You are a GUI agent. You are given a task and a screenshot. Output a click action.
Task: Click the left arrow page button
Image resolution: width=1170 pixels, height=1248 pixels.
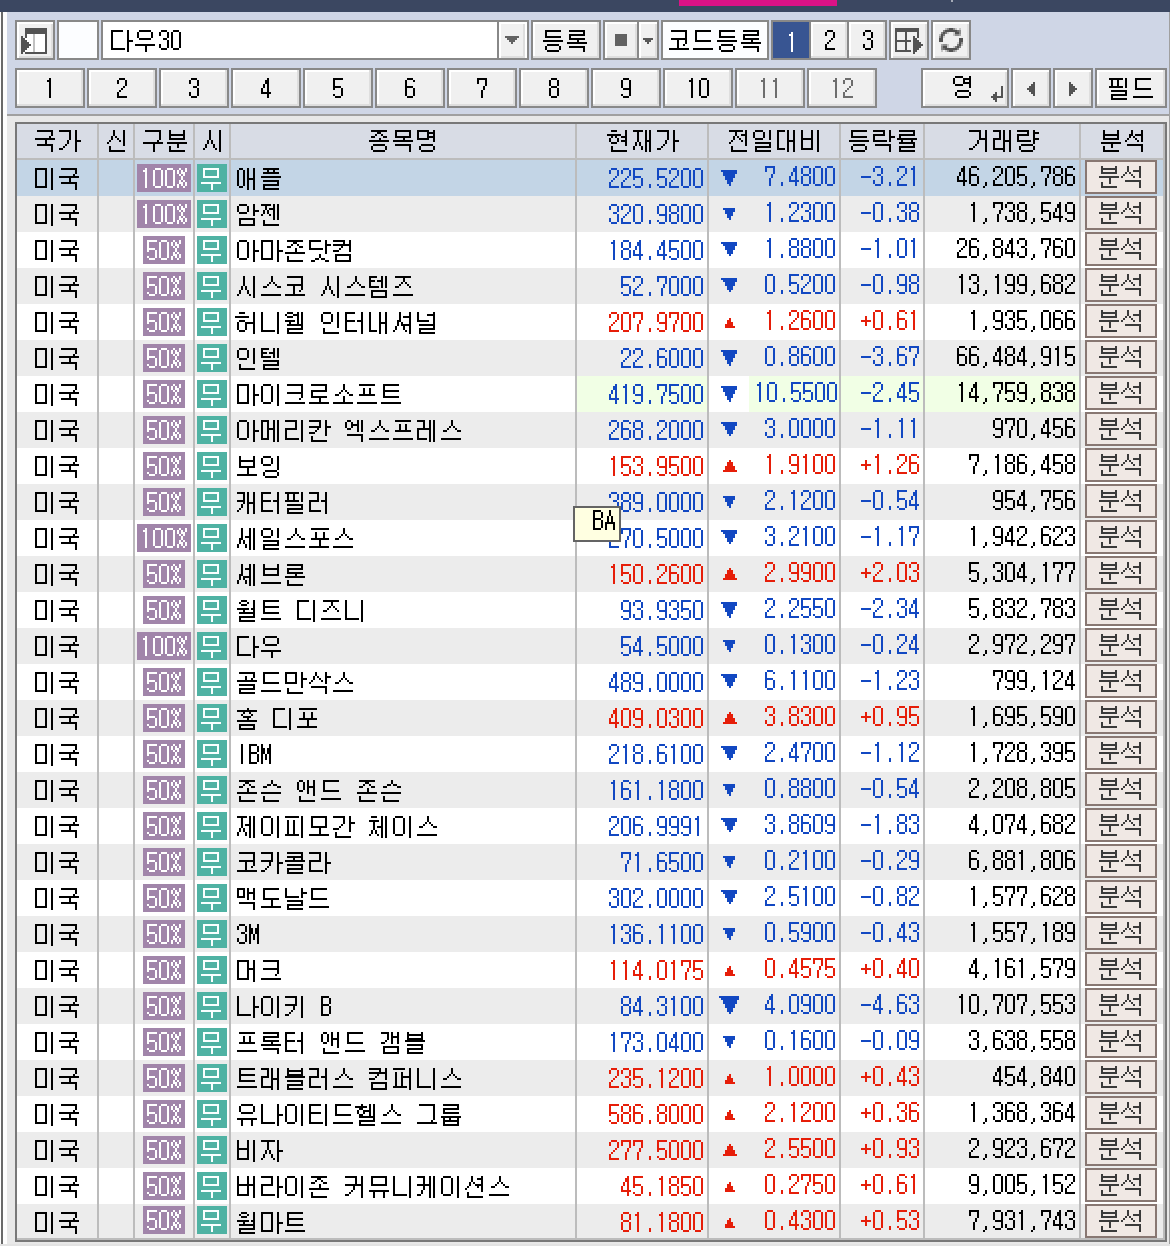(x=1031, y=89)
